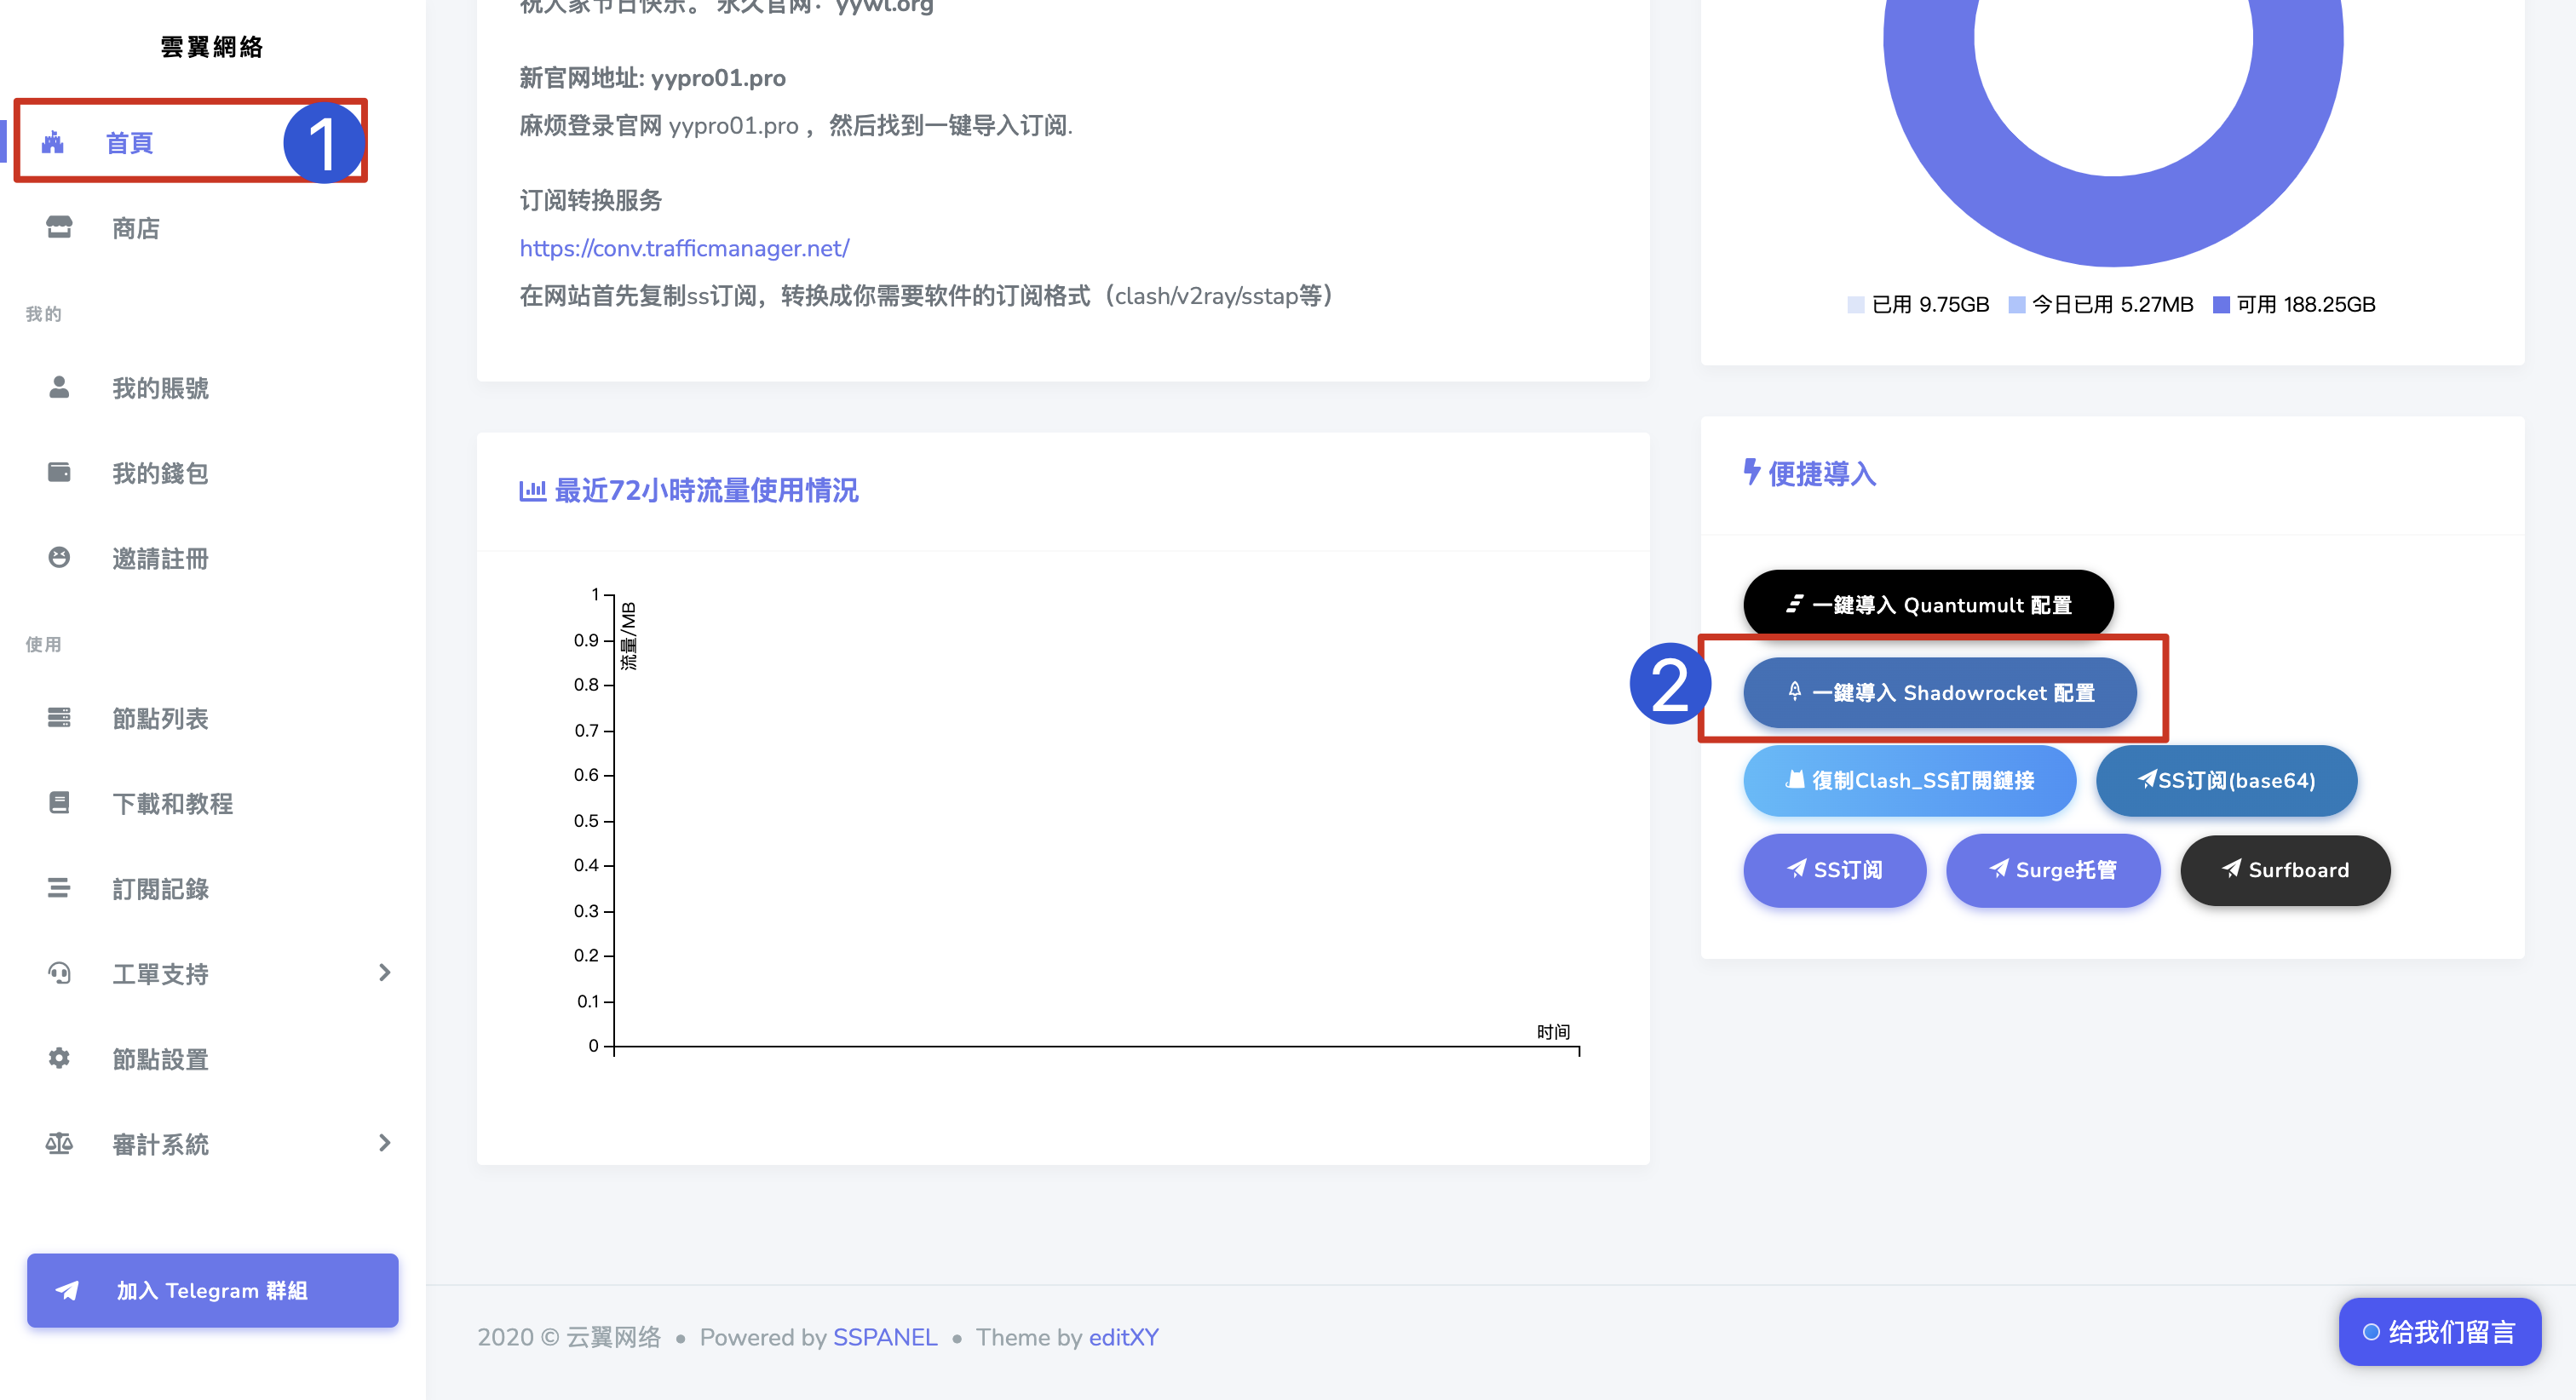The image size is (2576, 1400).
Task: Click 一鍵導入 Shadowrocket 配置 button
Action: point(1939,692)
